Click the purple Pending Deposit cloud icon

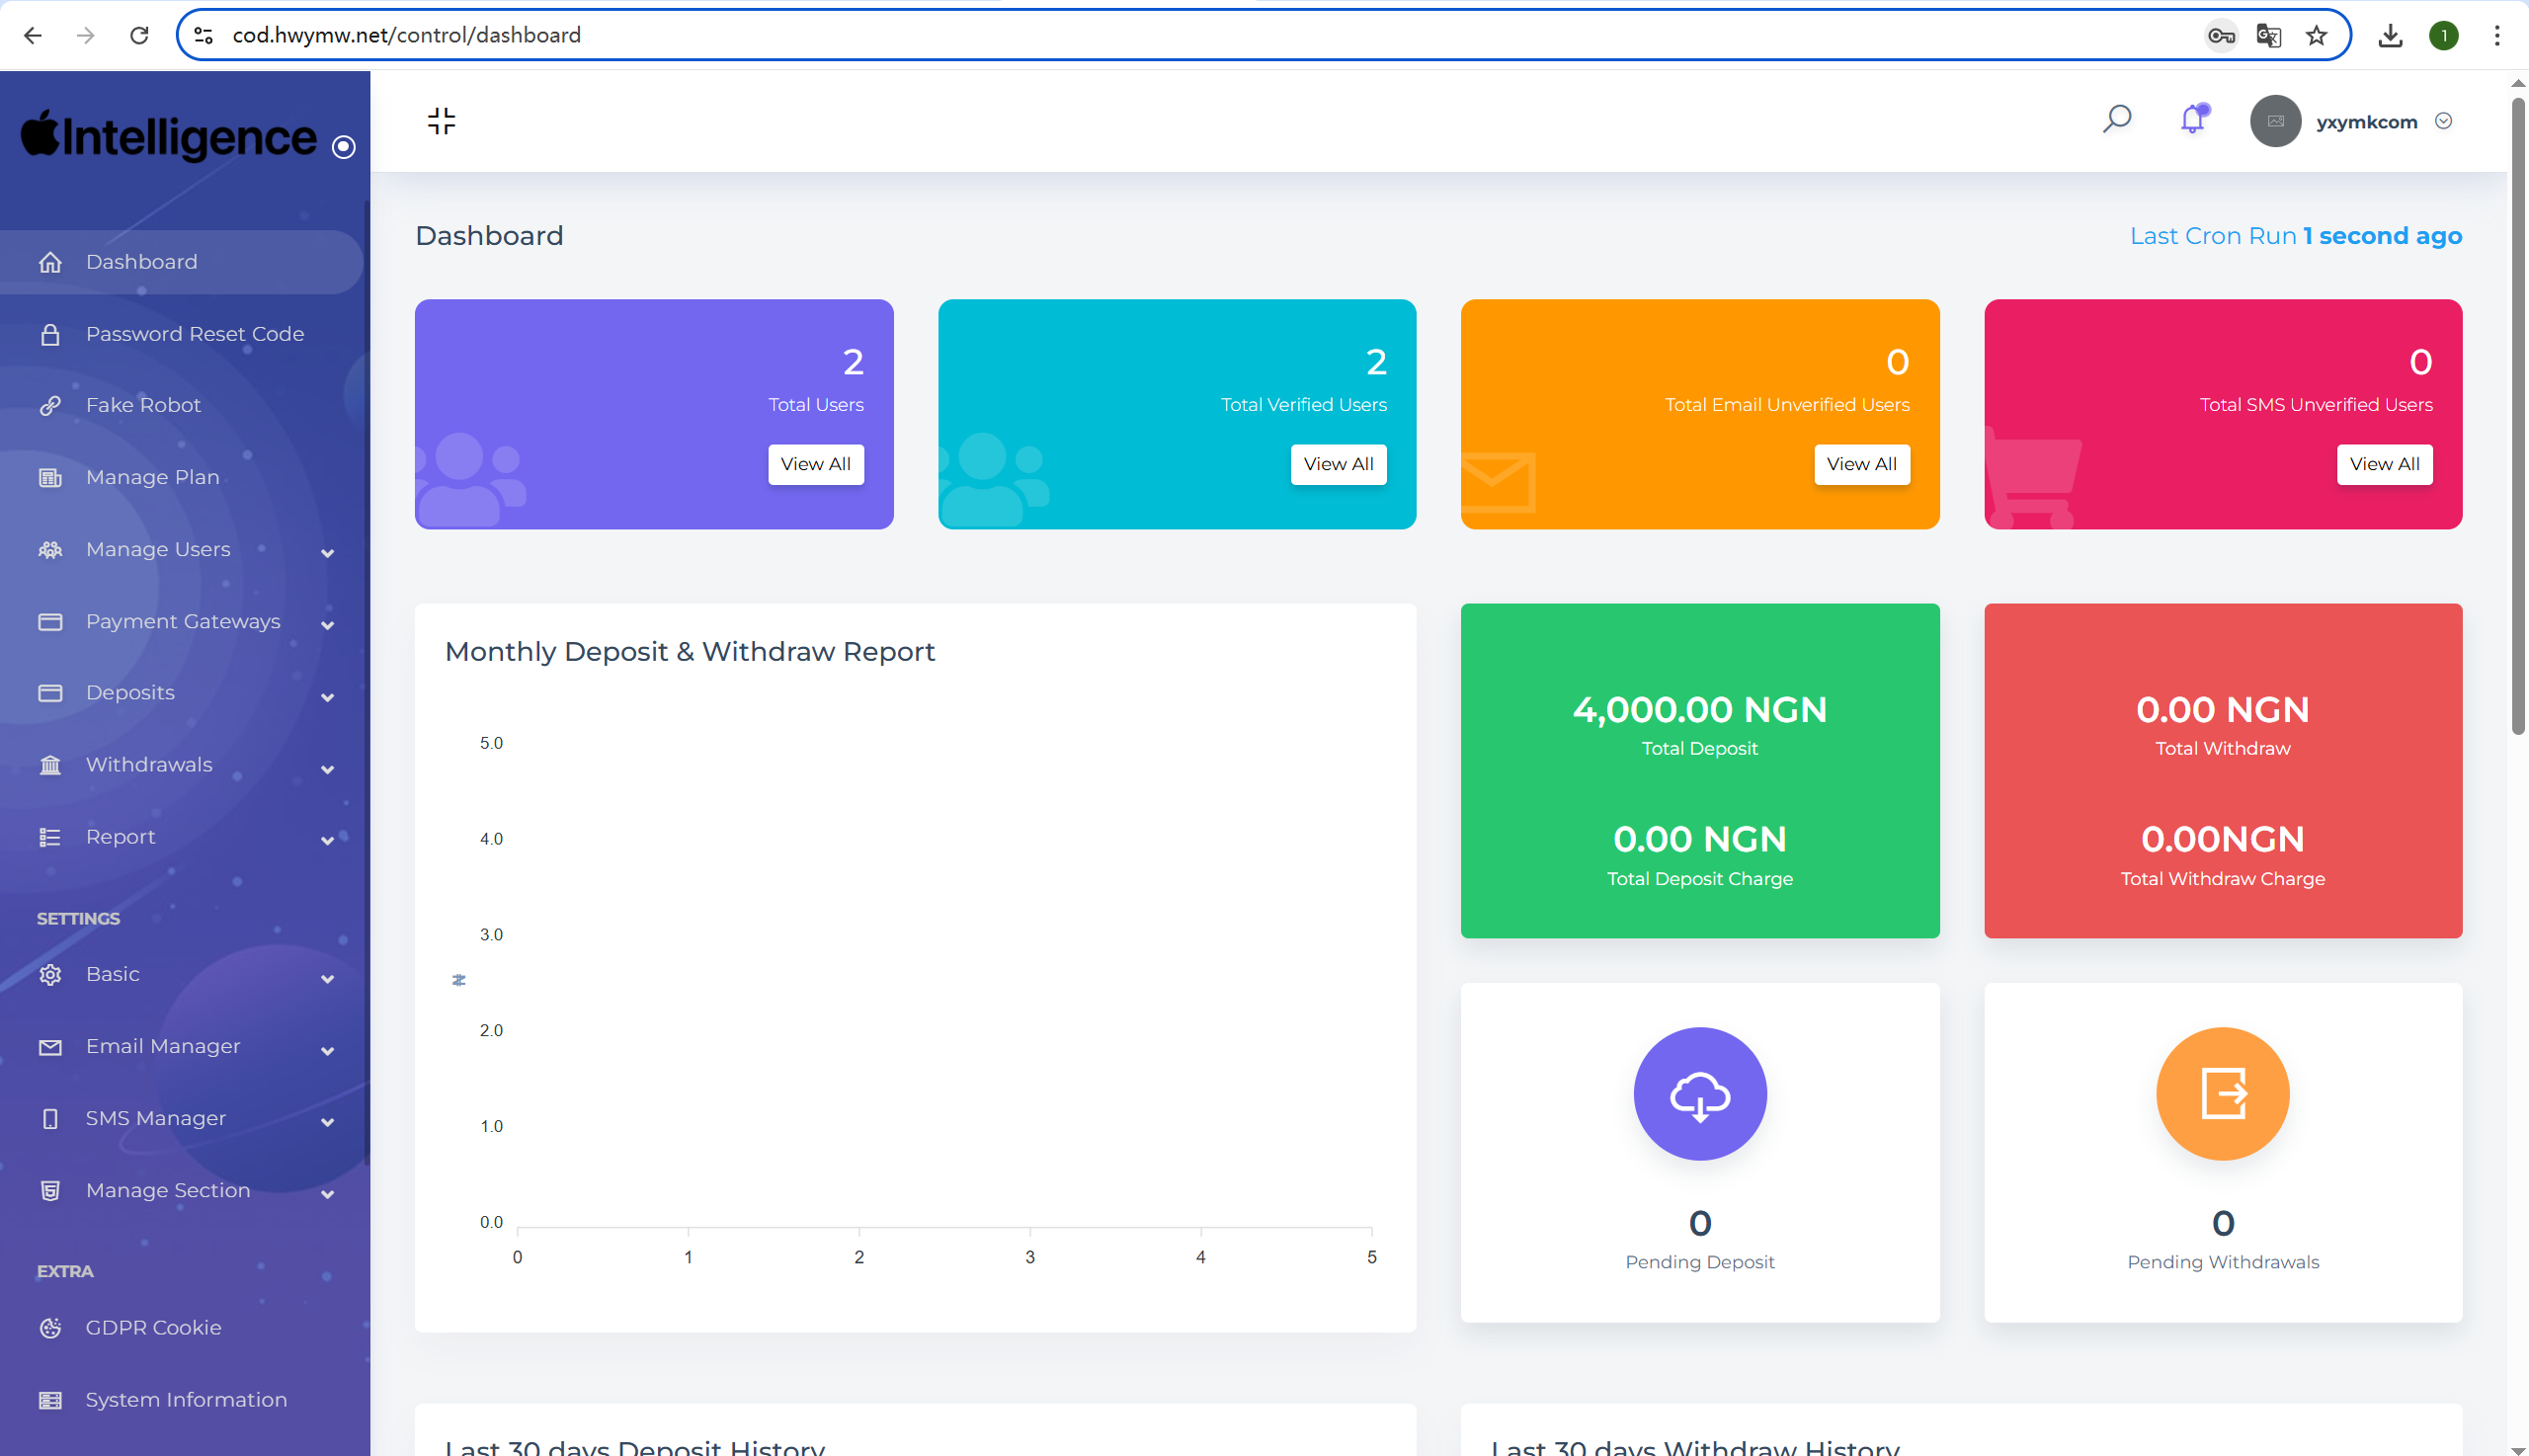[1699, 1094]
